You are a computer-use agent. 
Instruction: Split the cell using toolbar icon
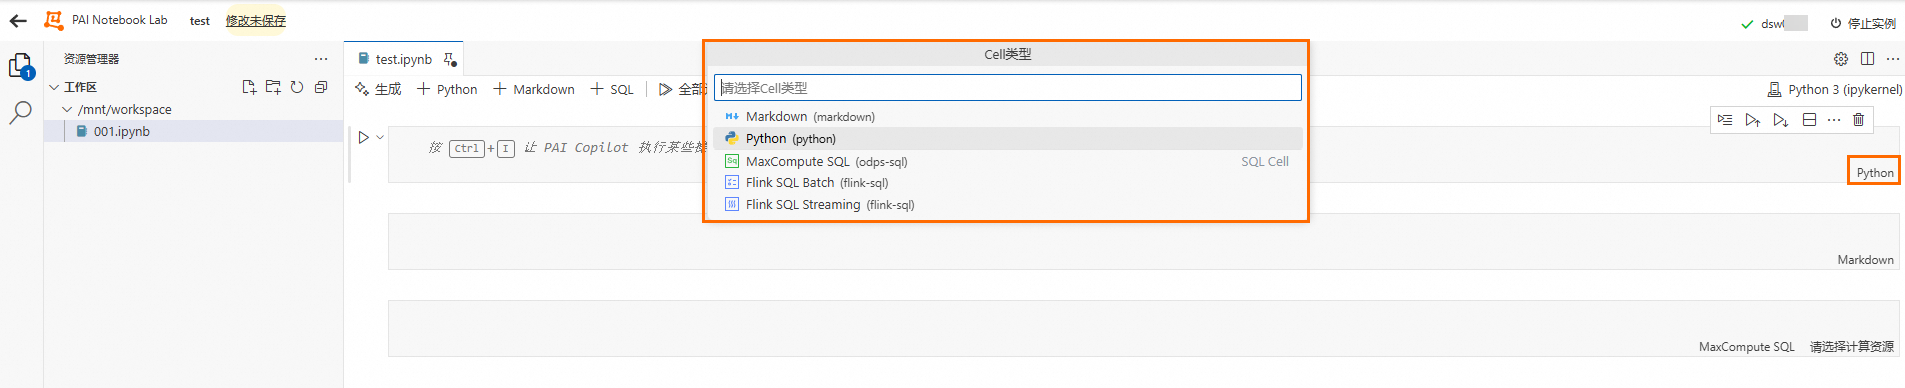tap(1809, 119)
